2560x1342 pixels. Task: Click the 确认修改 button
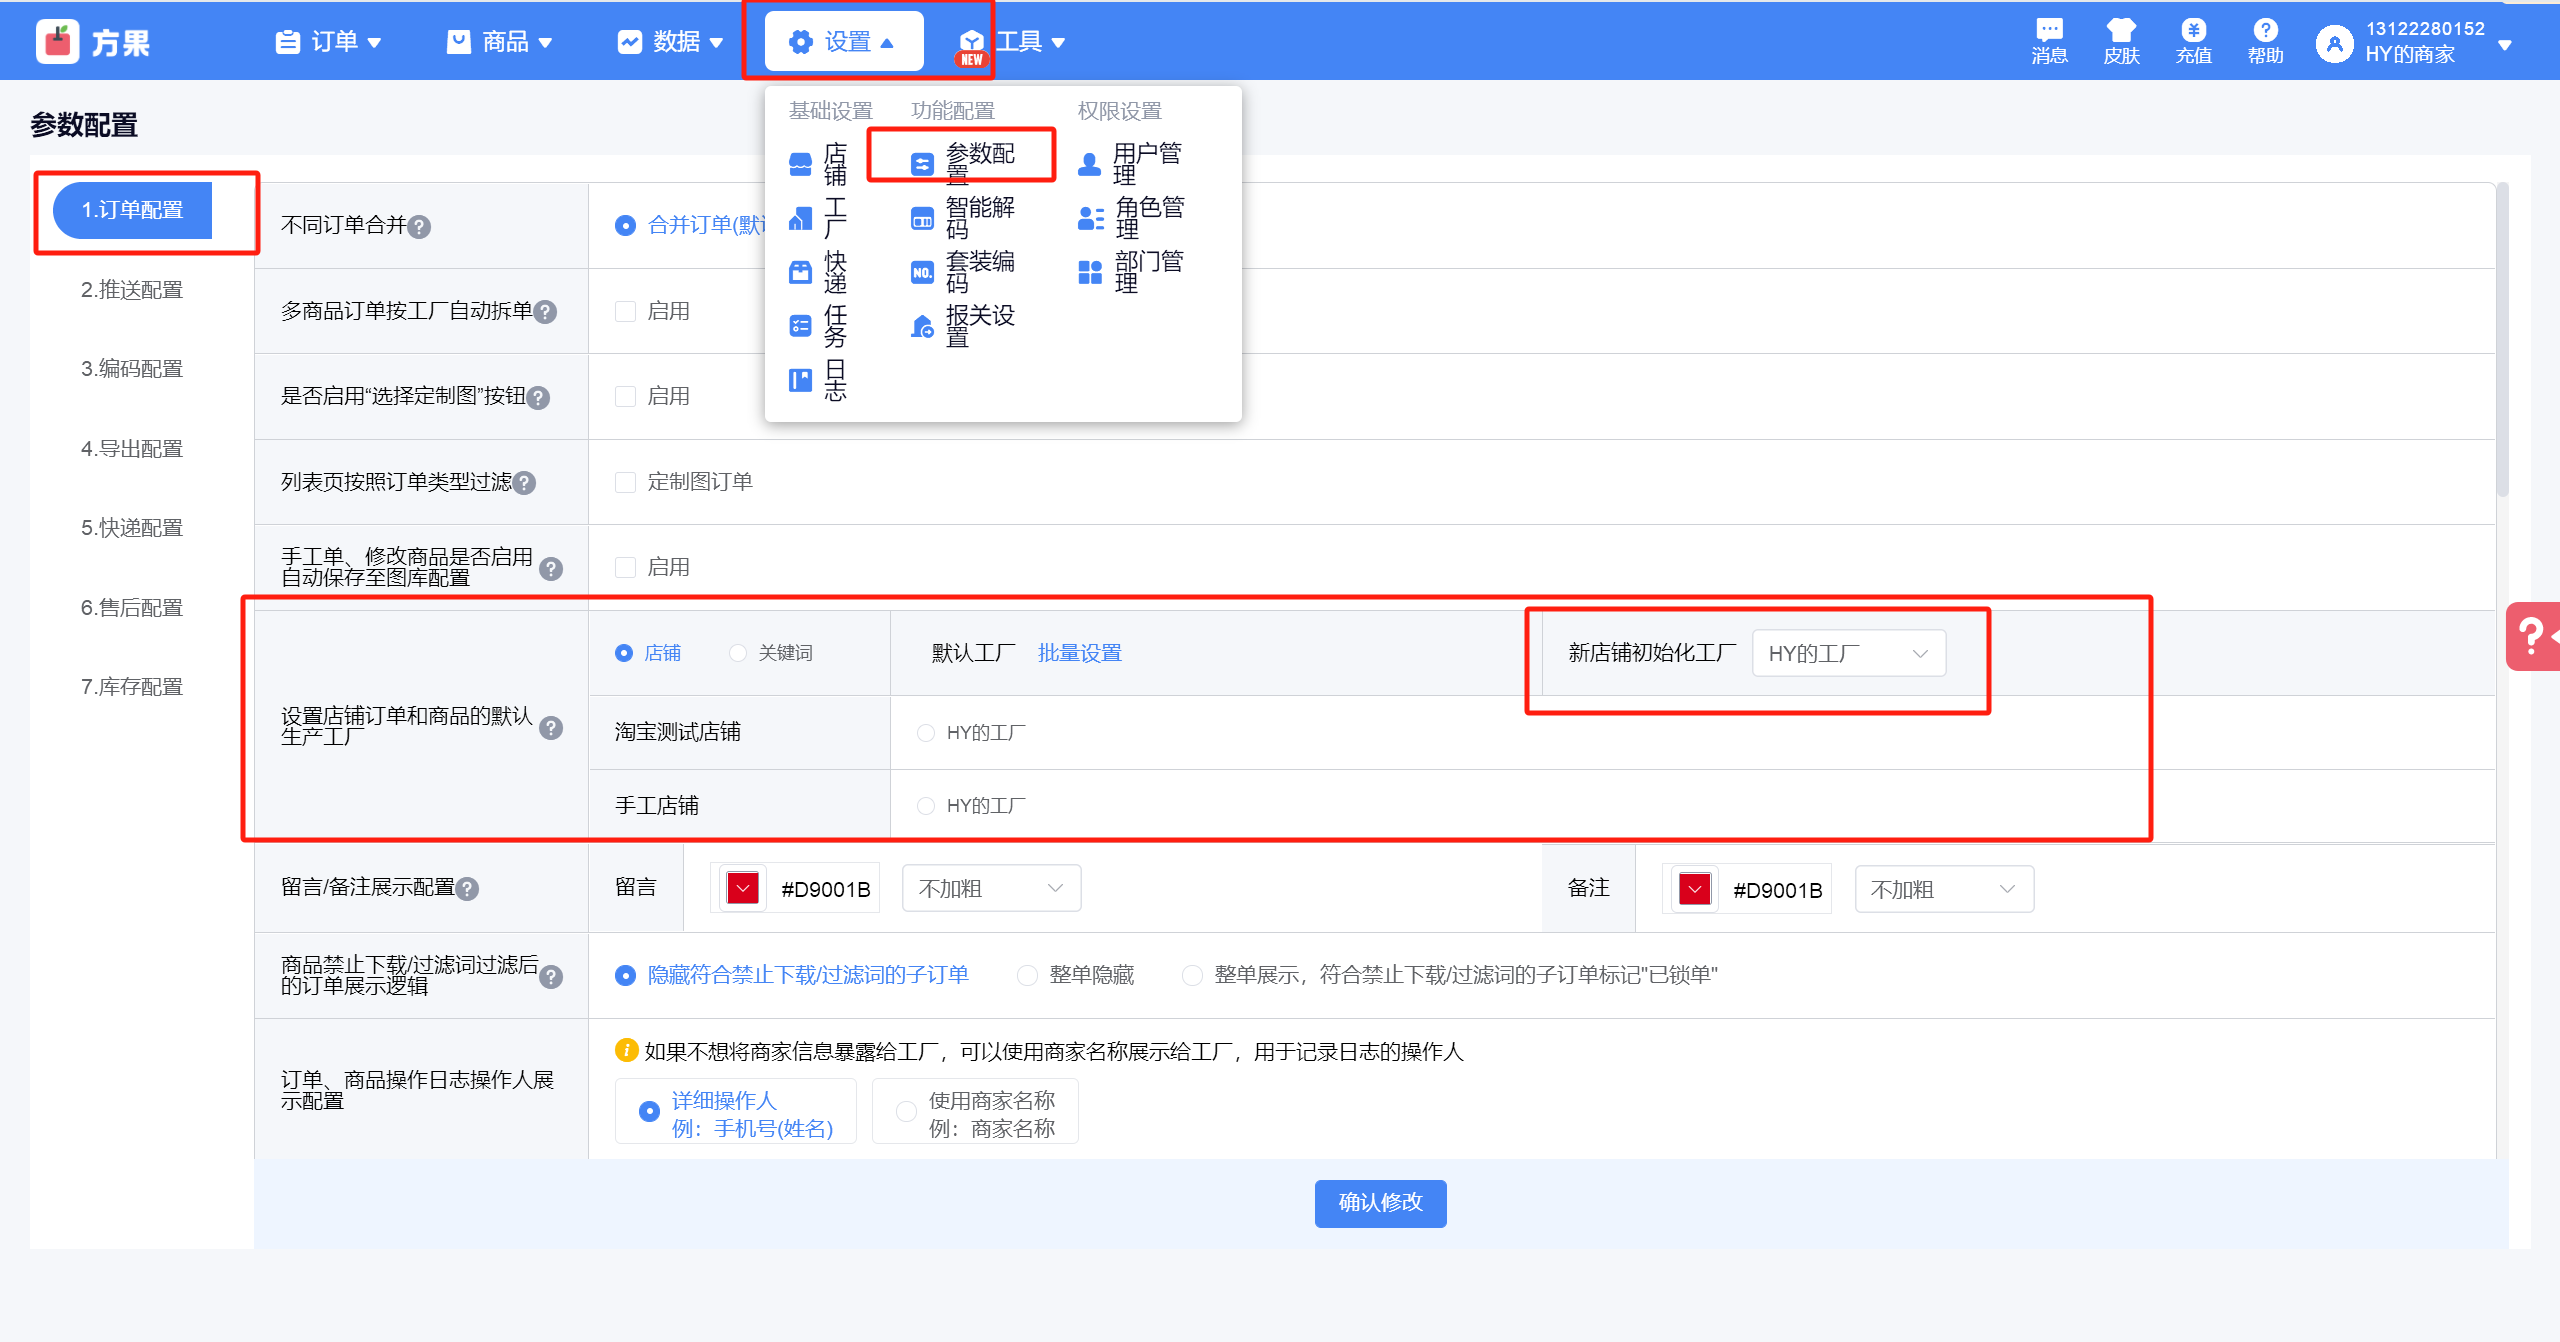click(1379, 1203)
